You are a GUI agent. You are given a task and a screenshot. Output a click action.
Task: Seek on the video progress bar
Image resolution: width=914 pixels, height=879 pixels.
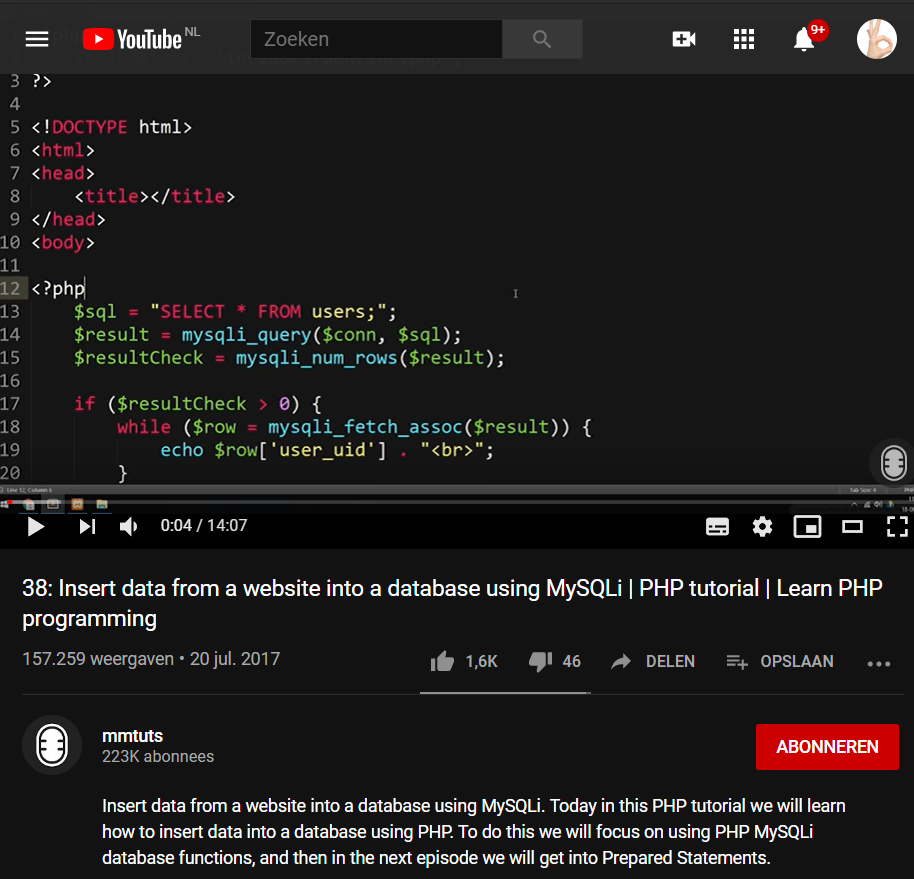457,501
